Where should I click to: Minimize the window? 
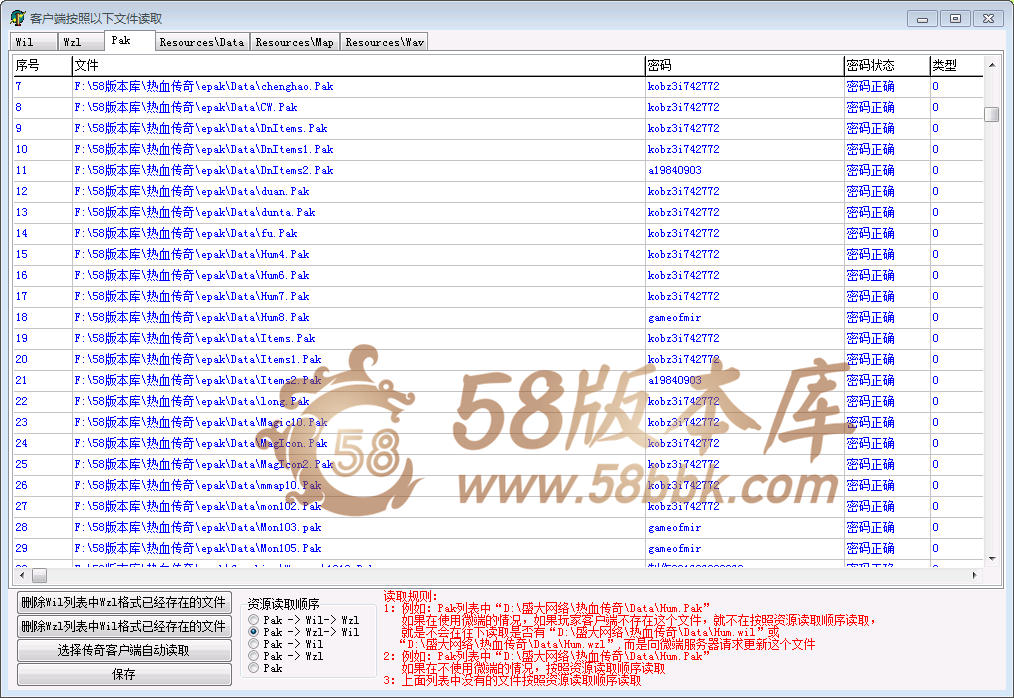pyautogui.click(x=922, y=19)
